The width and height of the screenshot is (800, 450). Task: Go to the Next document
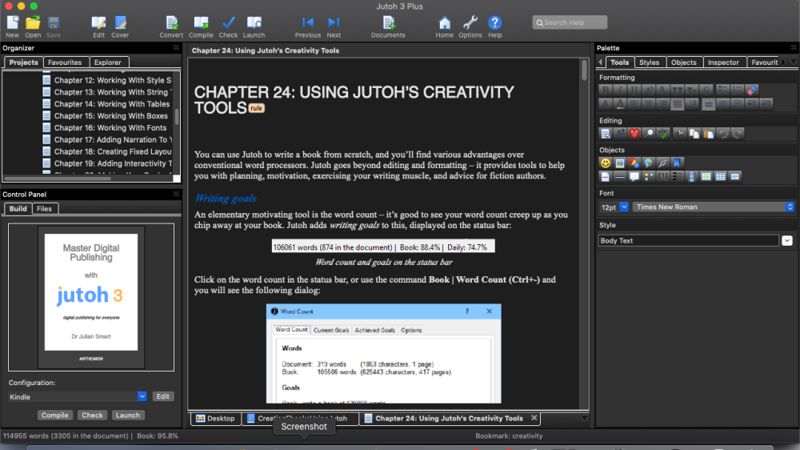point(334,27)
